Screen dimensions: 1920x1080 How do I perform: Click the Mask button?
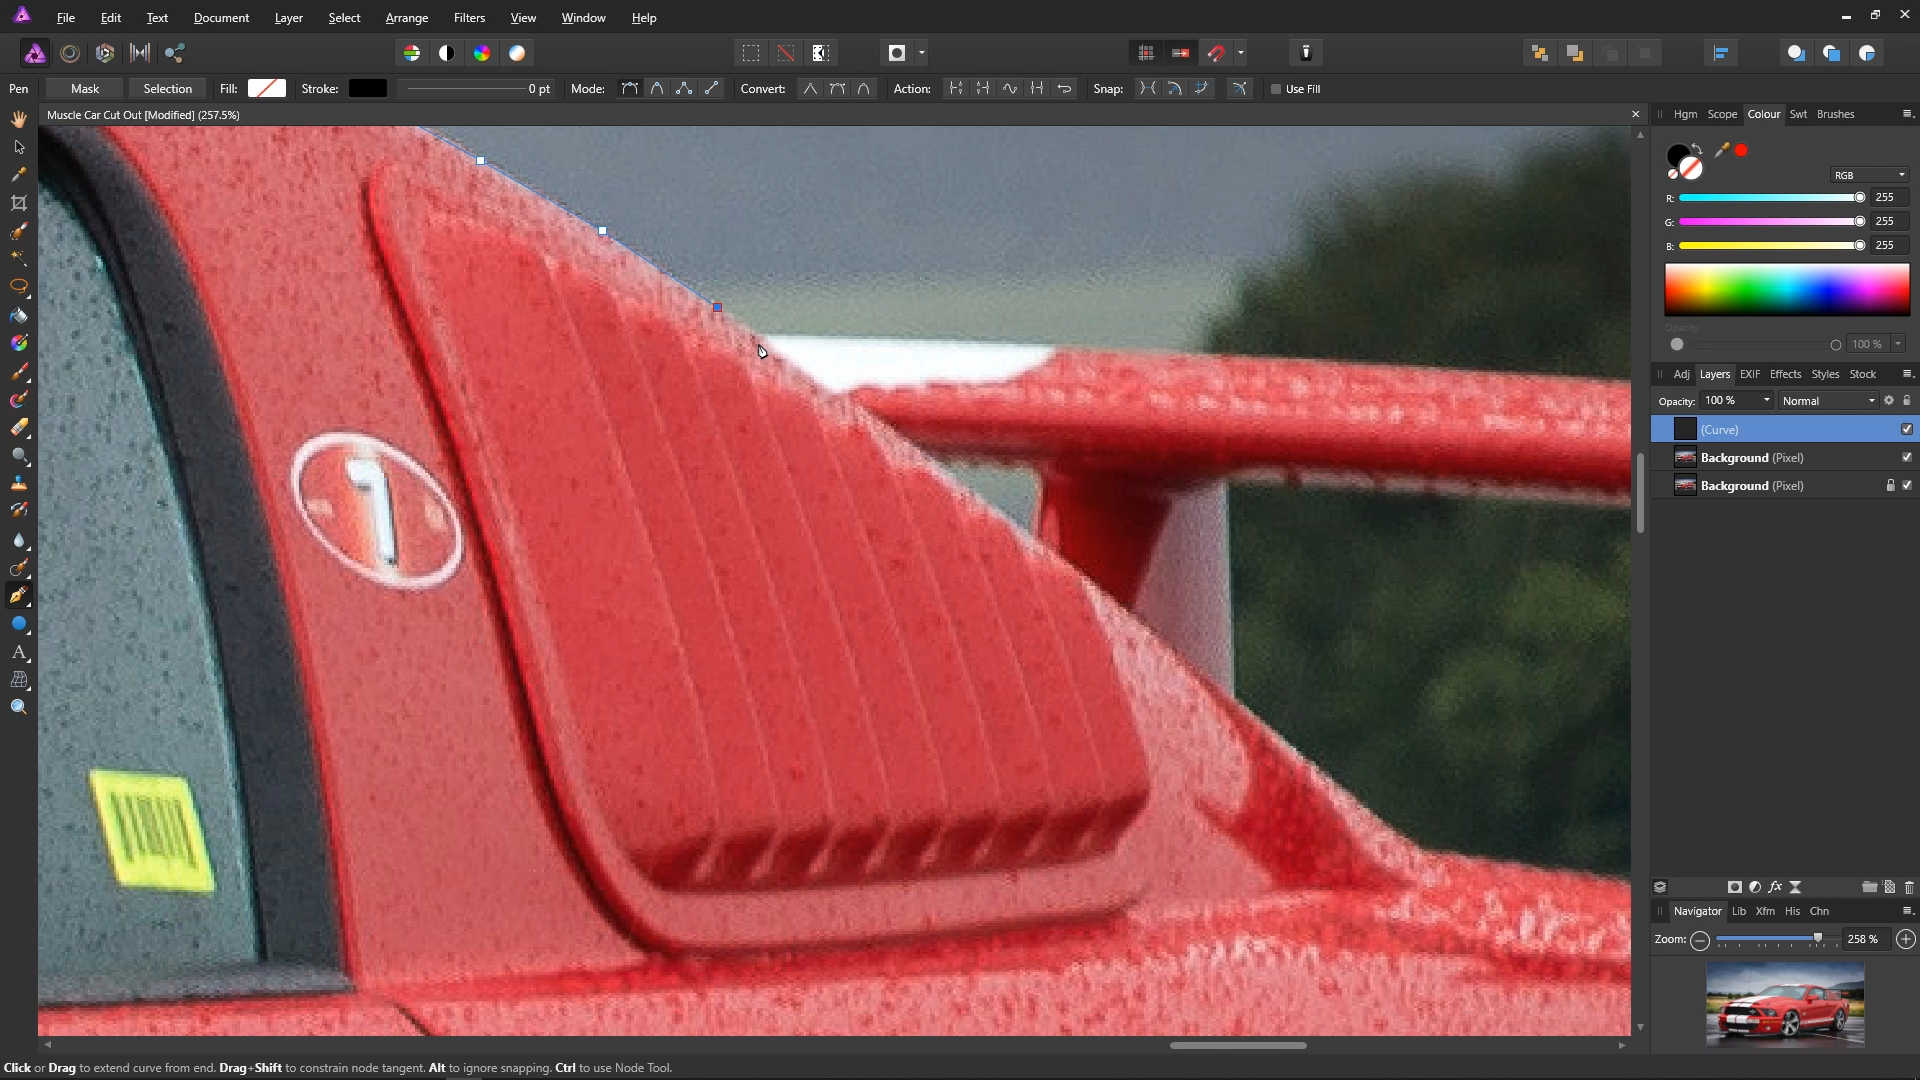tap(85, 89)
